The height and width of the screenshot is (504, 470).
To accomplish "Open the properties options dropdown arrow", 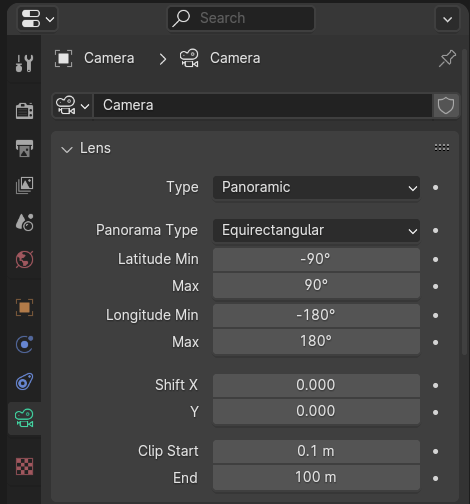I will tap(447, 19).
